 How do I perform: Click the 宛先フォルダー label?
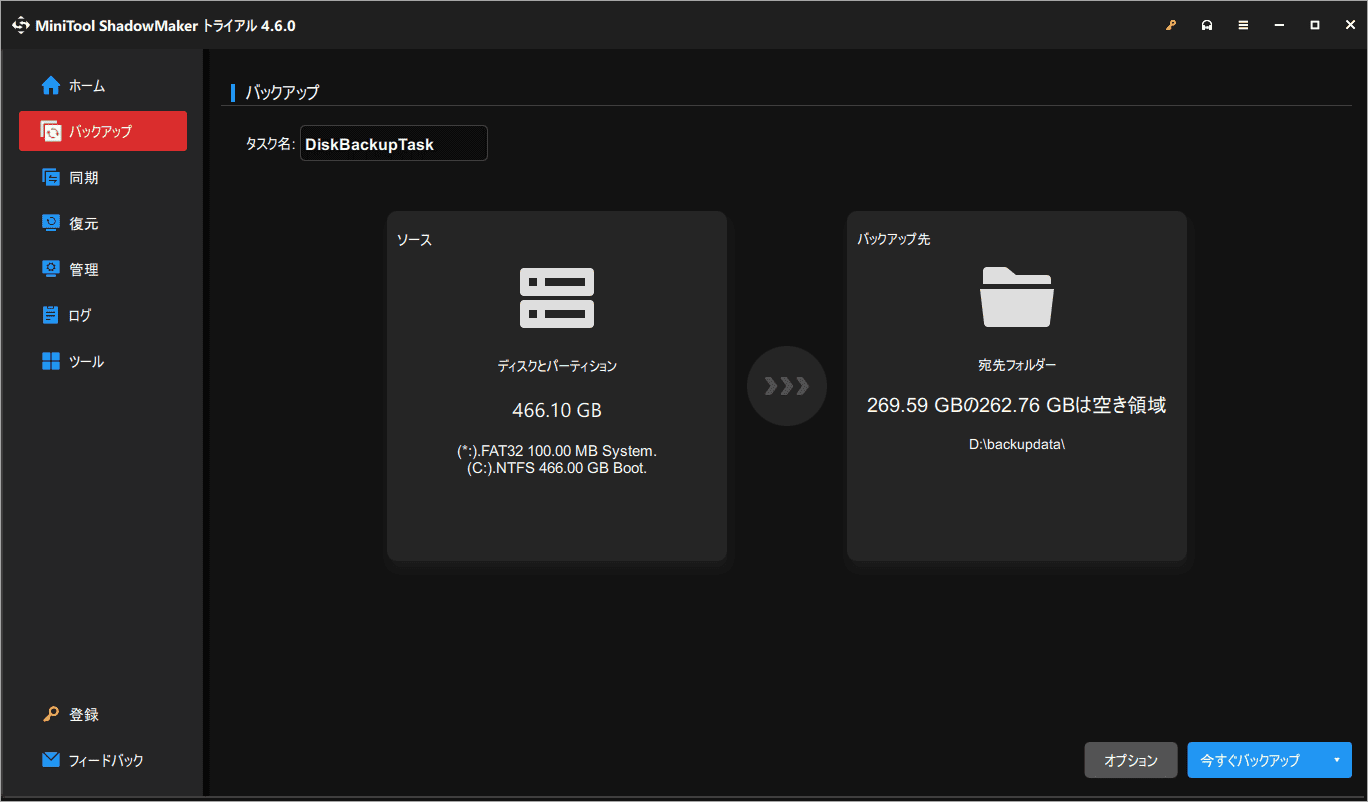click(x=1017, y=365)
